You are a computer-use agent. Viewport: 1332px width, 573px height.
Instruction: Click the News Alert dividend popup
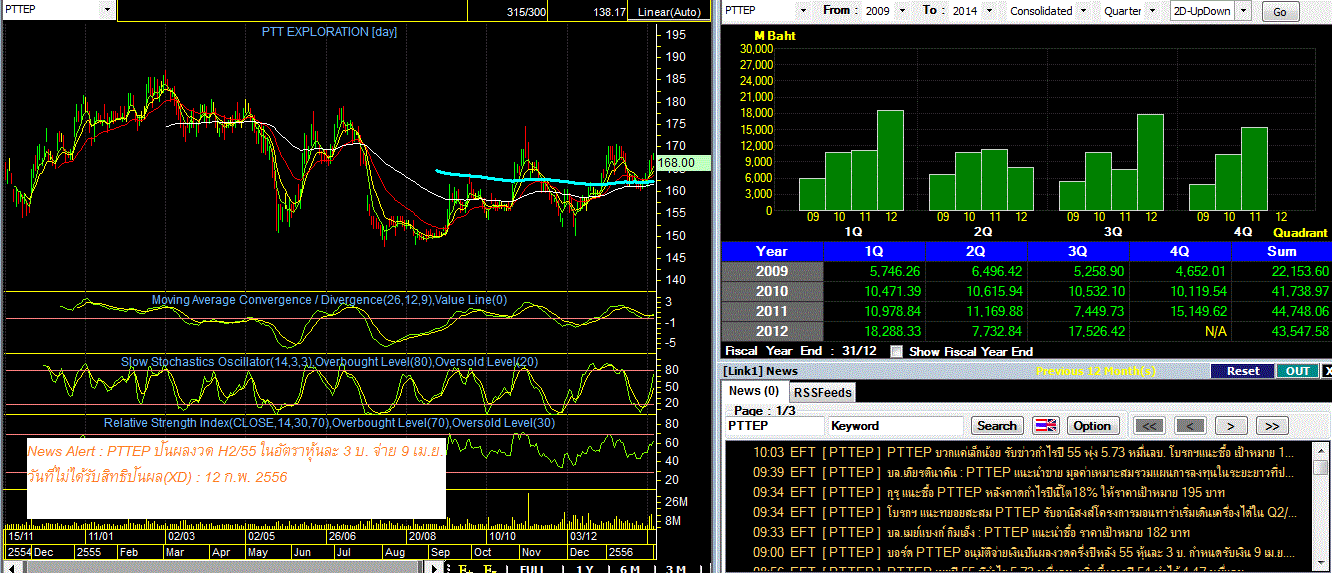pyautogui.click(x=236, y=477)
